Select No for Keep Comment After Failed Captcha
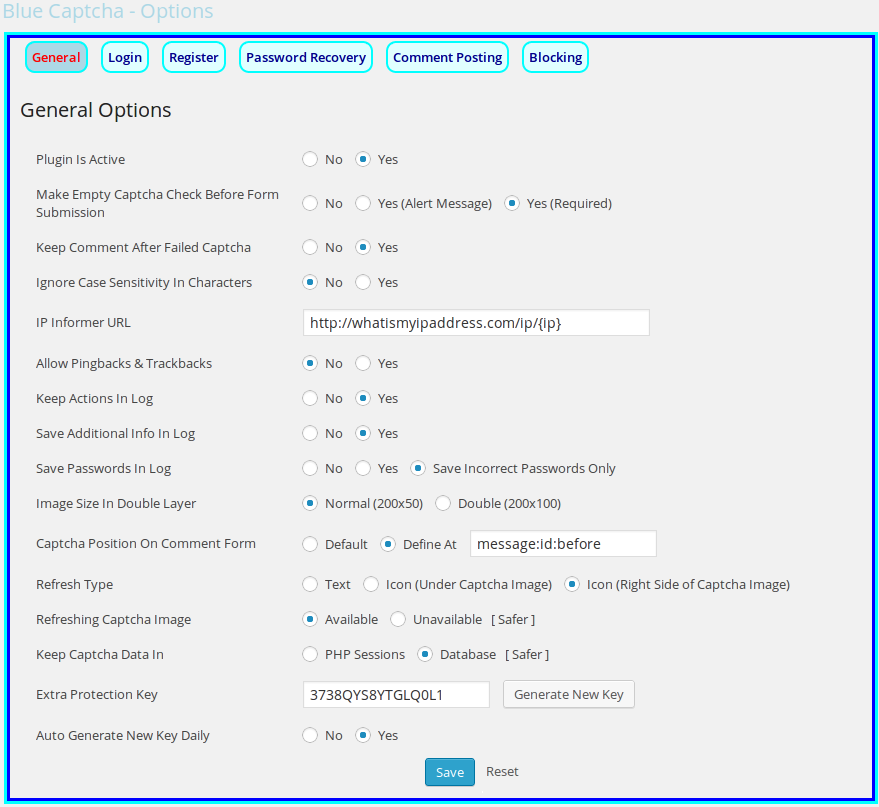The height and width of the screenshot is (807, 879). click(310, 247)
